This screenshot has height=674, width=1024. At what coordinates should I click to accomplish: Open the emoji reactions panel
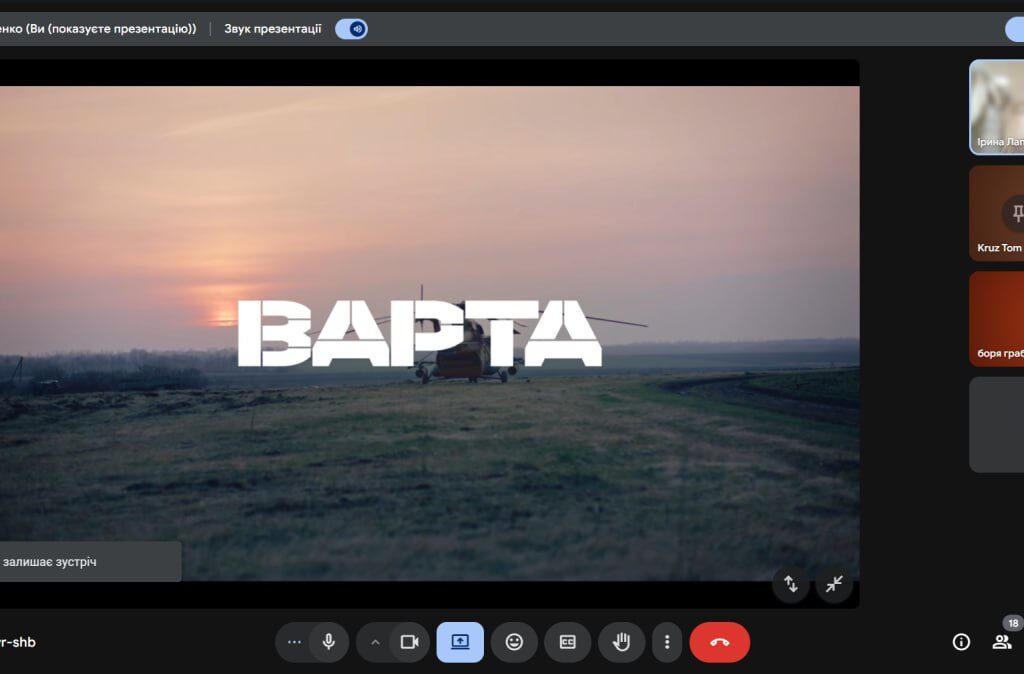[514, 642]
